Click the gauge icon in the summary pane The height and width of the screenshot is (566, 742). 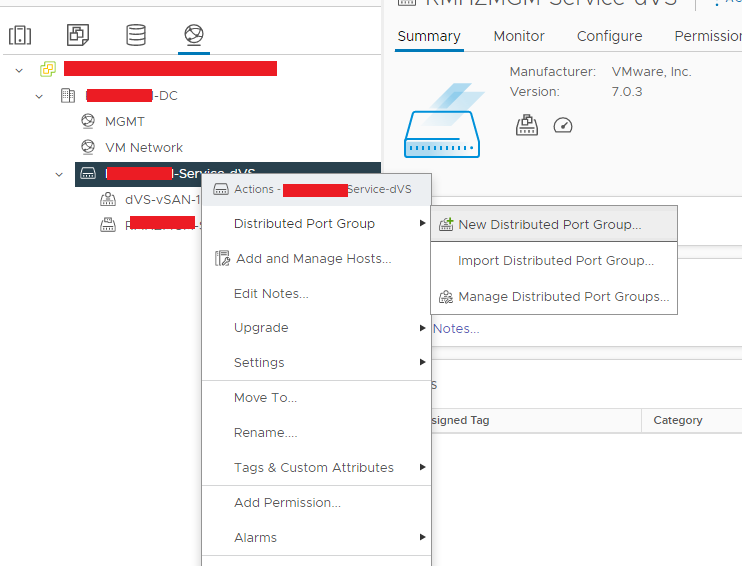point(563,126)
